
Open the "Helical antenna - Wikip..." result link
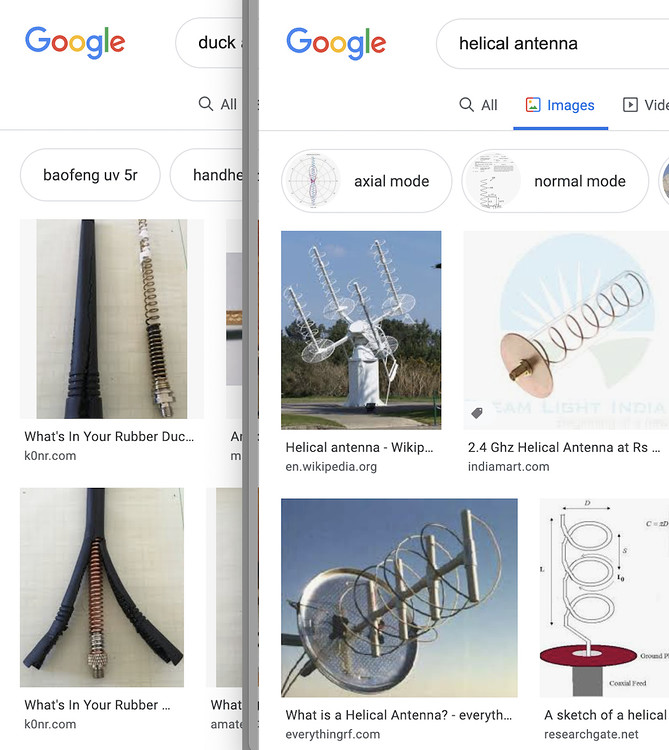point(360,448)
